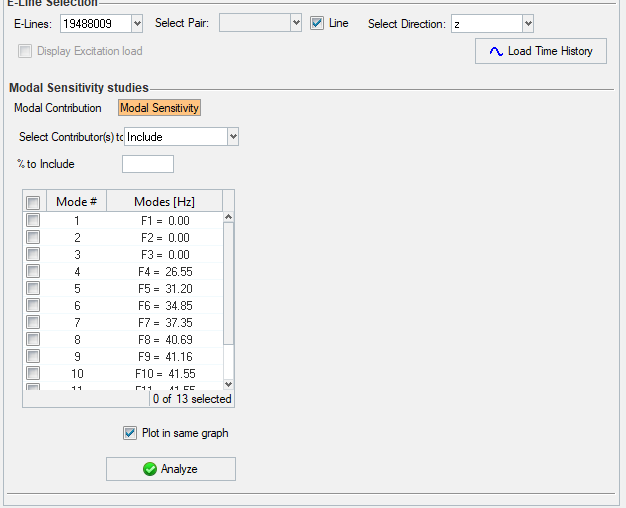Expand the Select Pair dropdown
The height and width of the screenshot is (508, 626).
pyautogui.click(x=295, y=23)
